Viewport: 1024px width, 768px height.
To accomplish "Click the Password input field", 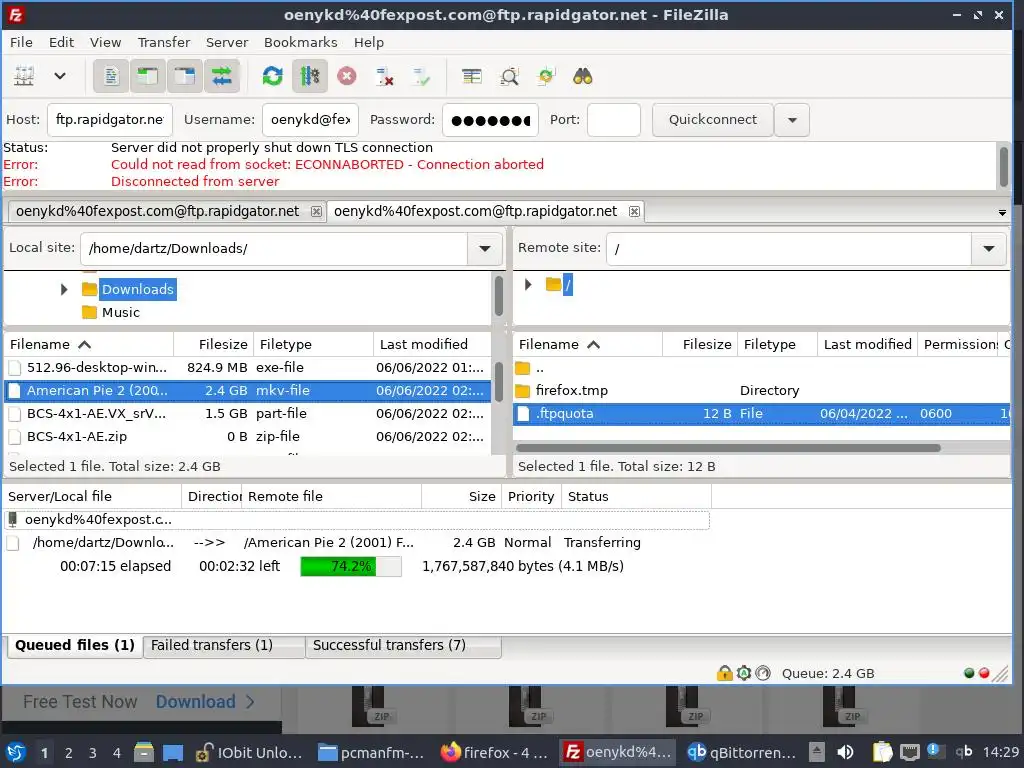I will [x=490, y=120].
